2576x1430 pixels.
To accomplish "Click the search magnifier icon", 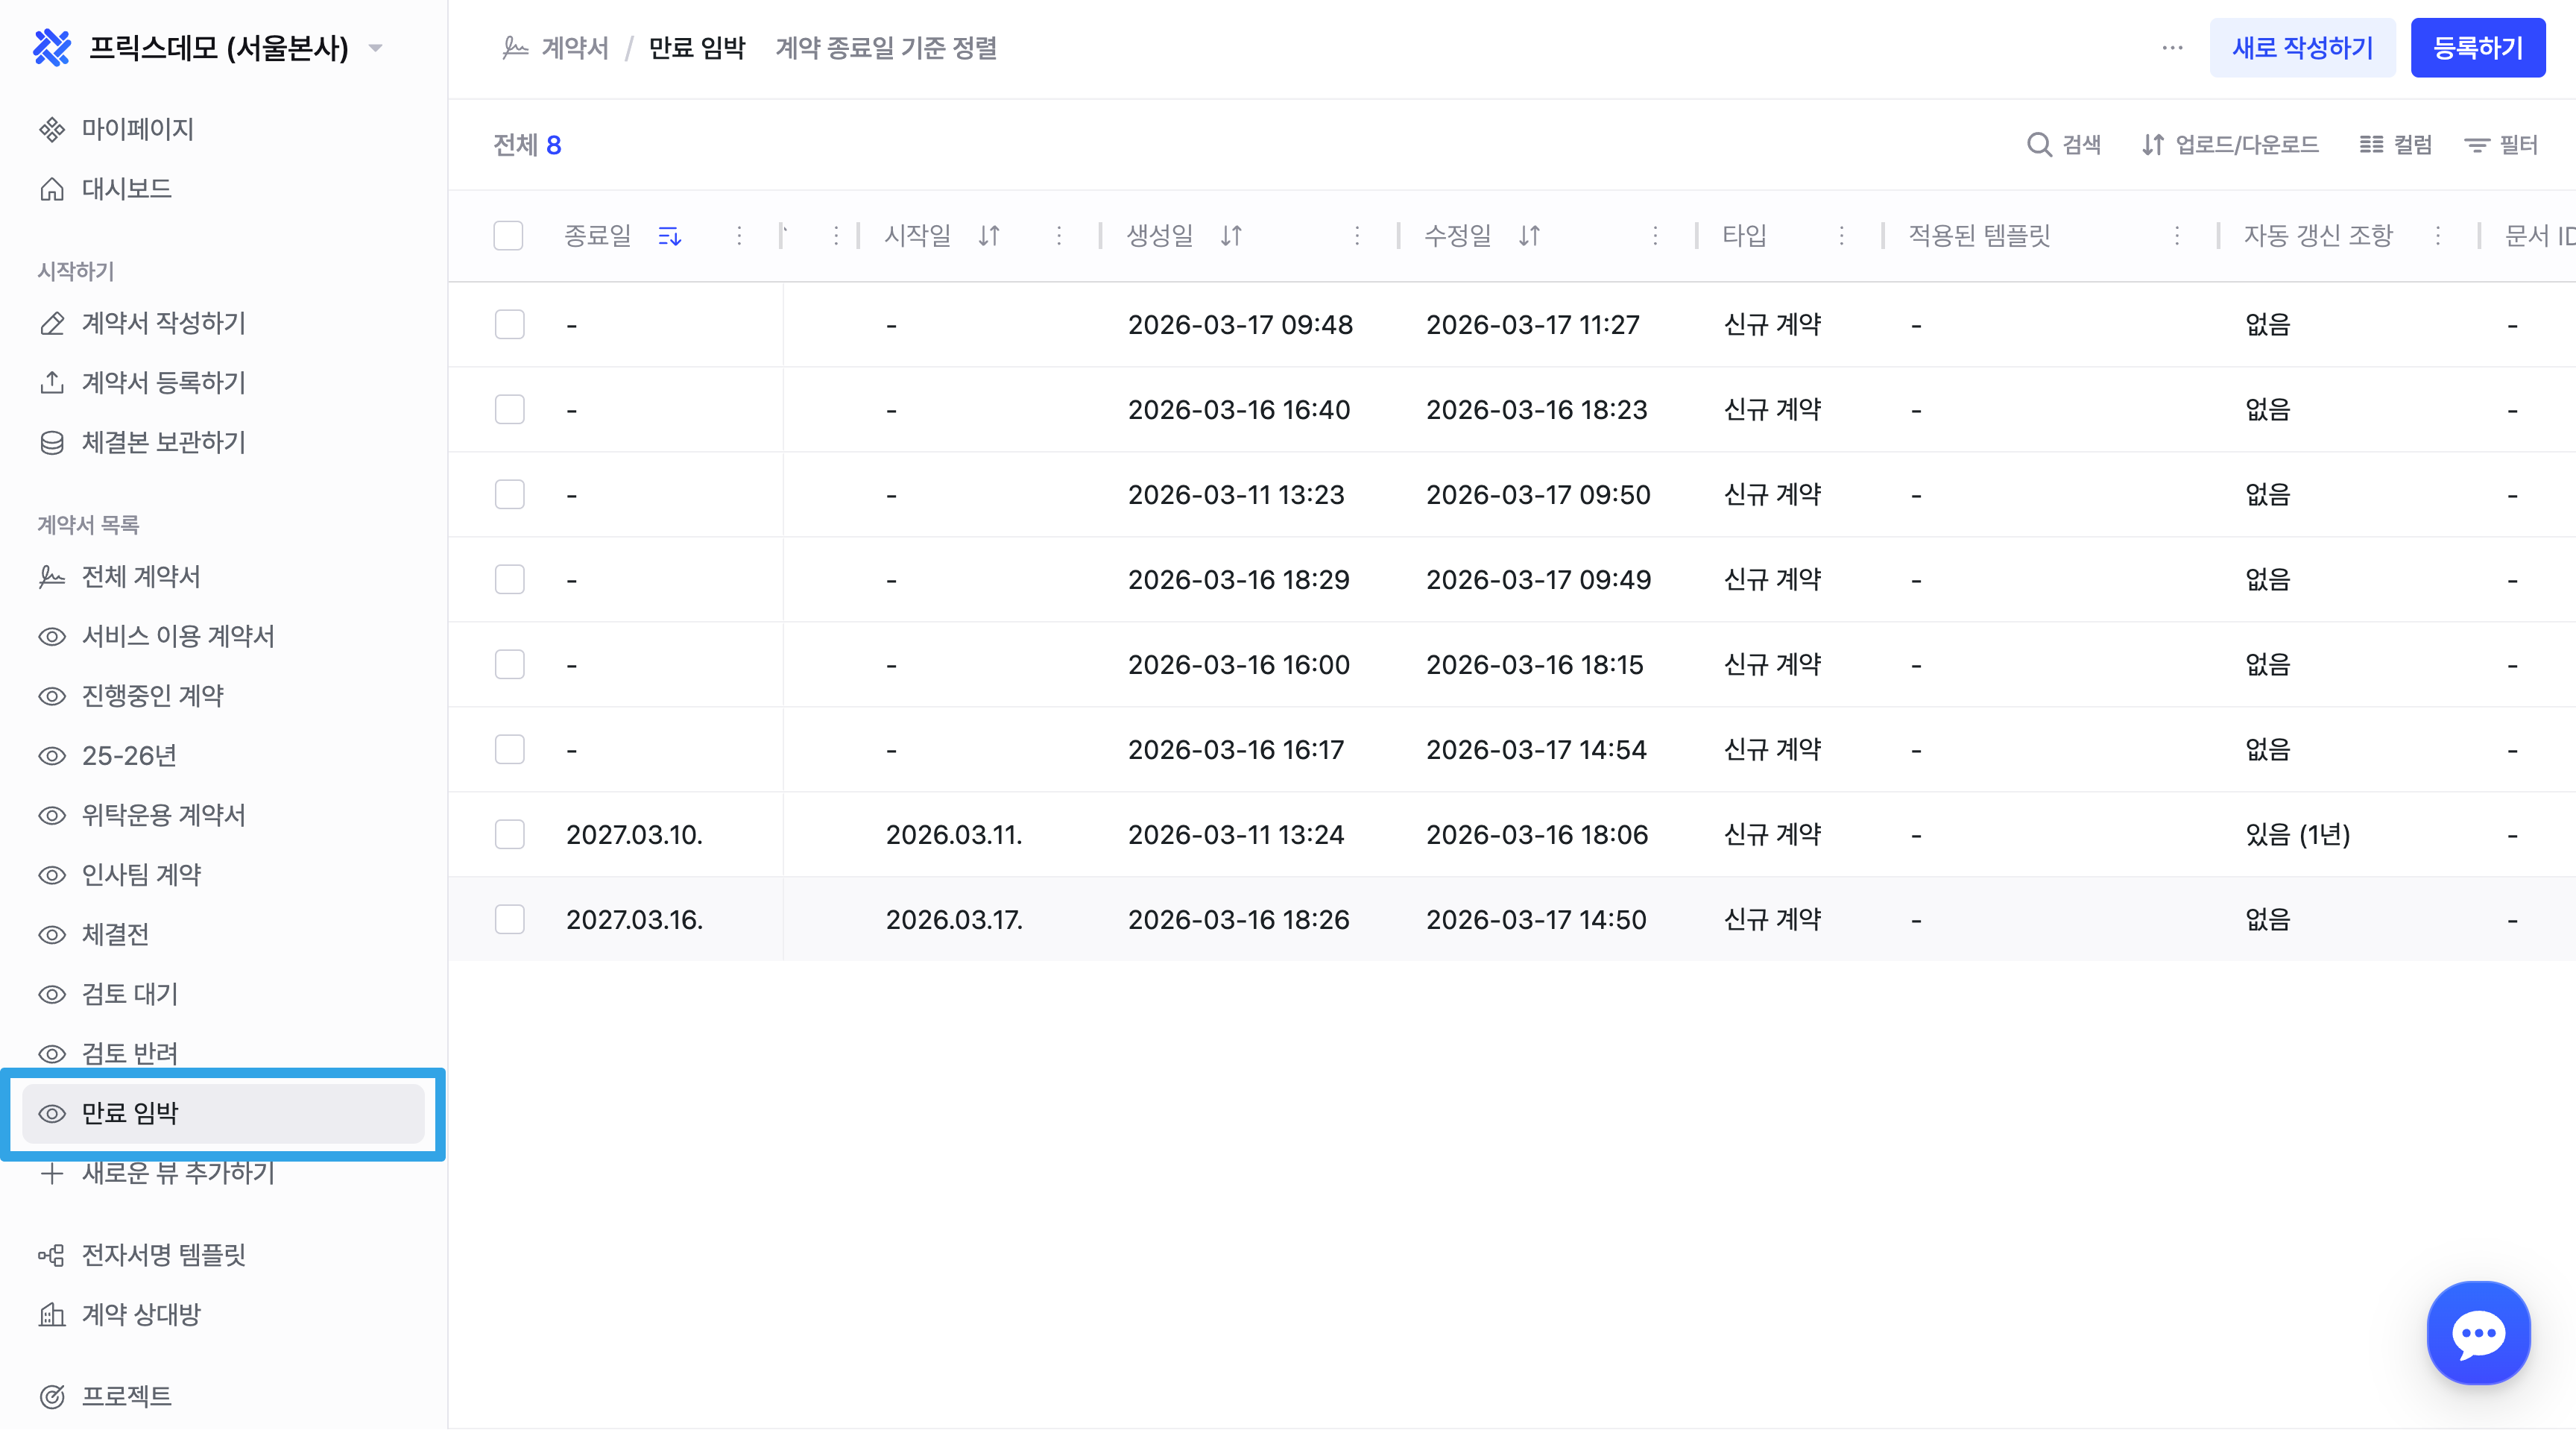I will pos(2038,145).
